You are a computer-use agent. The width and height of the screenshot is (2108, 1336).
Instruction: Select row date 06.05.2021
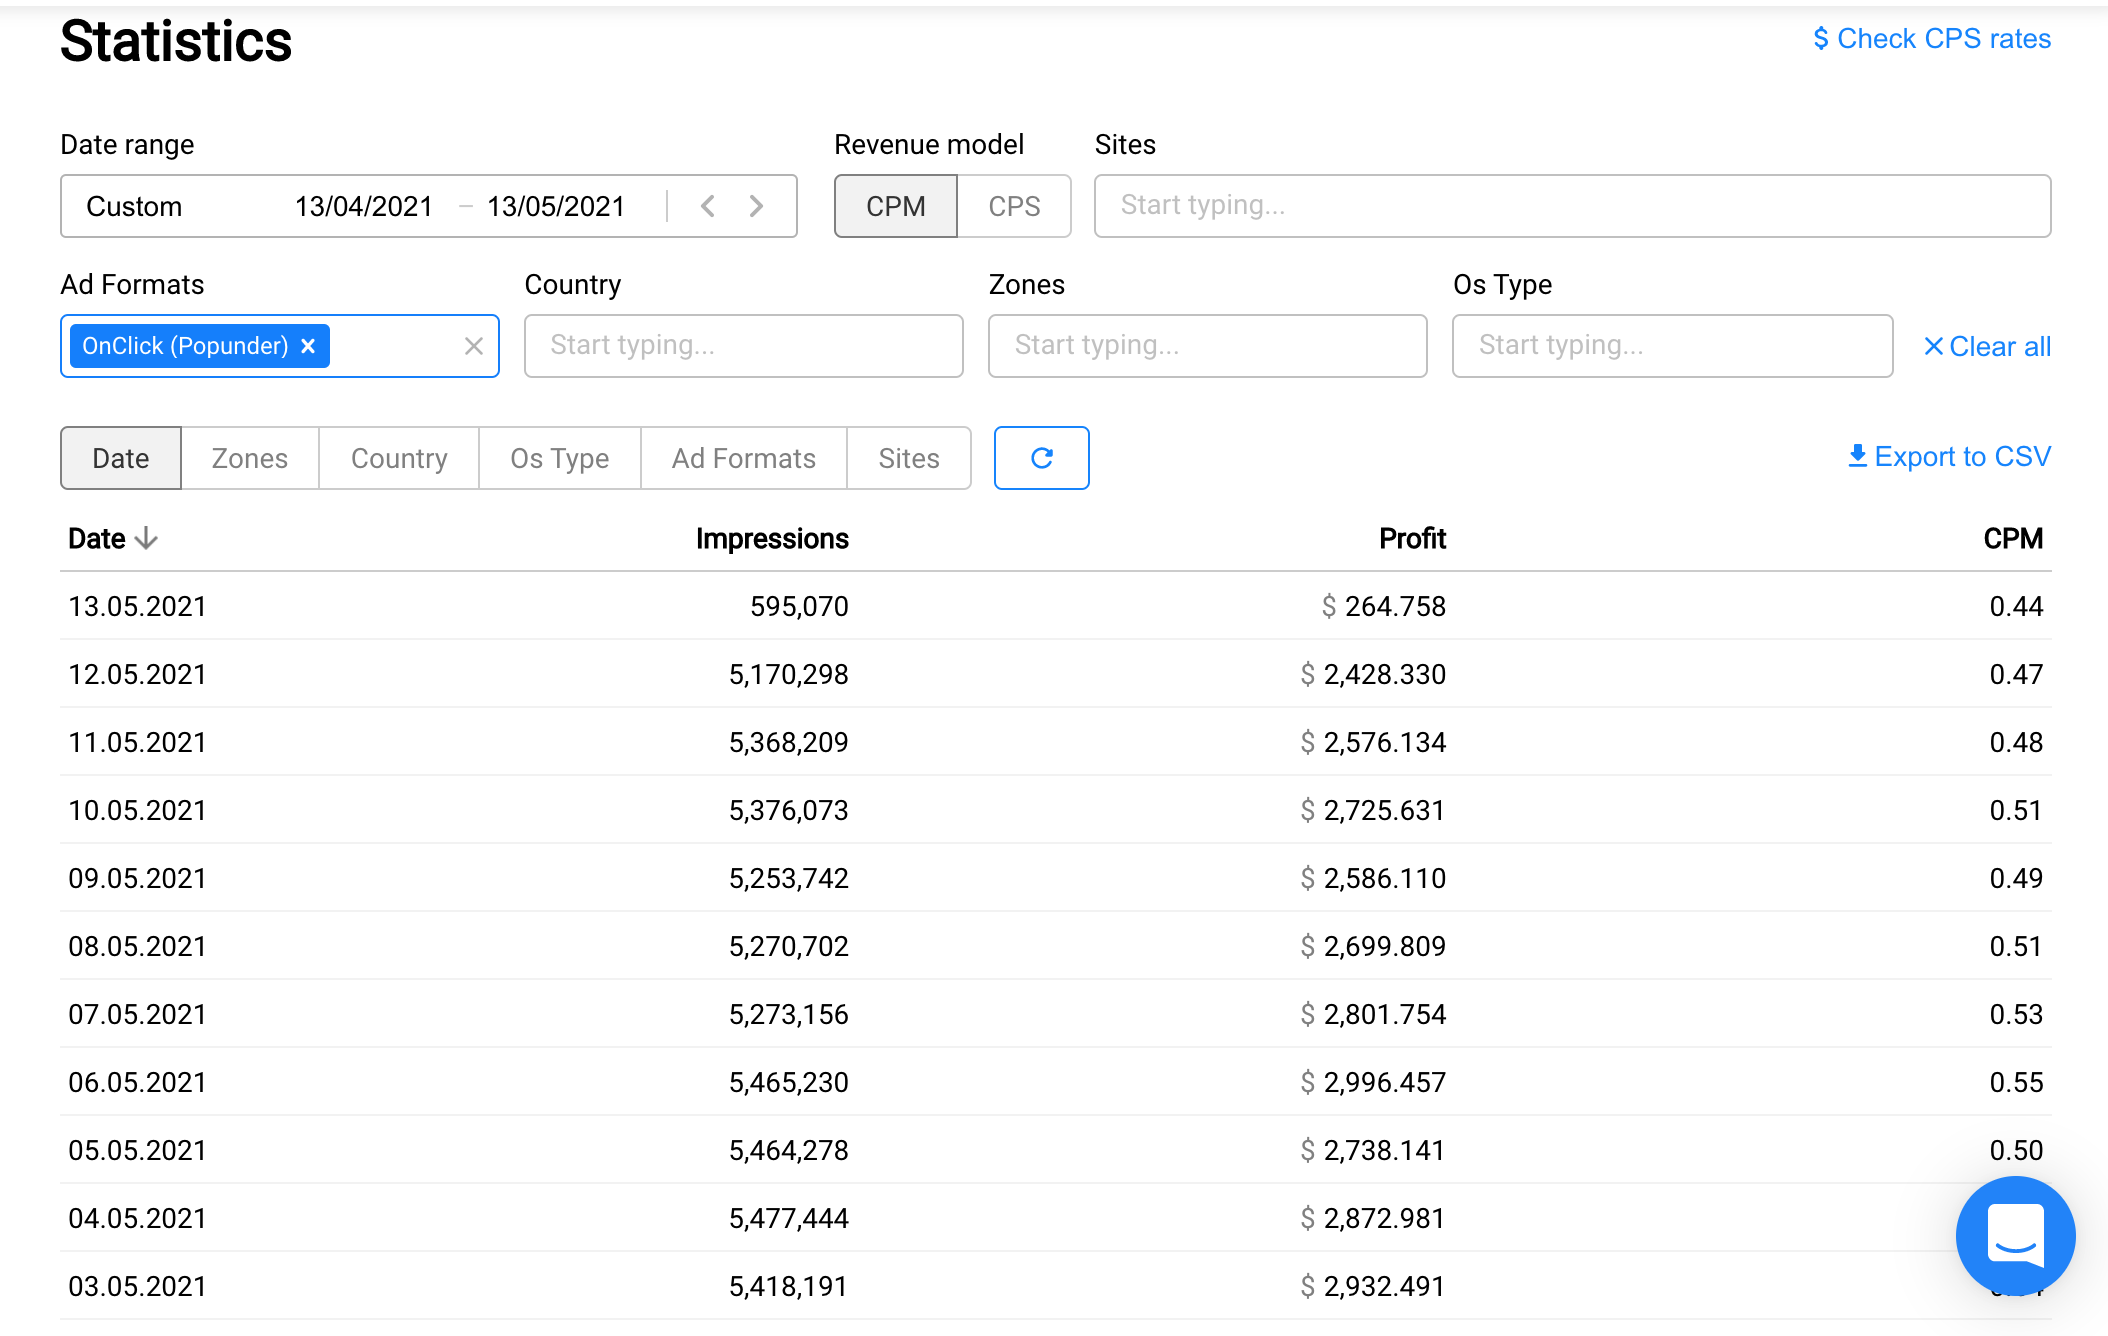point(137,1083)
